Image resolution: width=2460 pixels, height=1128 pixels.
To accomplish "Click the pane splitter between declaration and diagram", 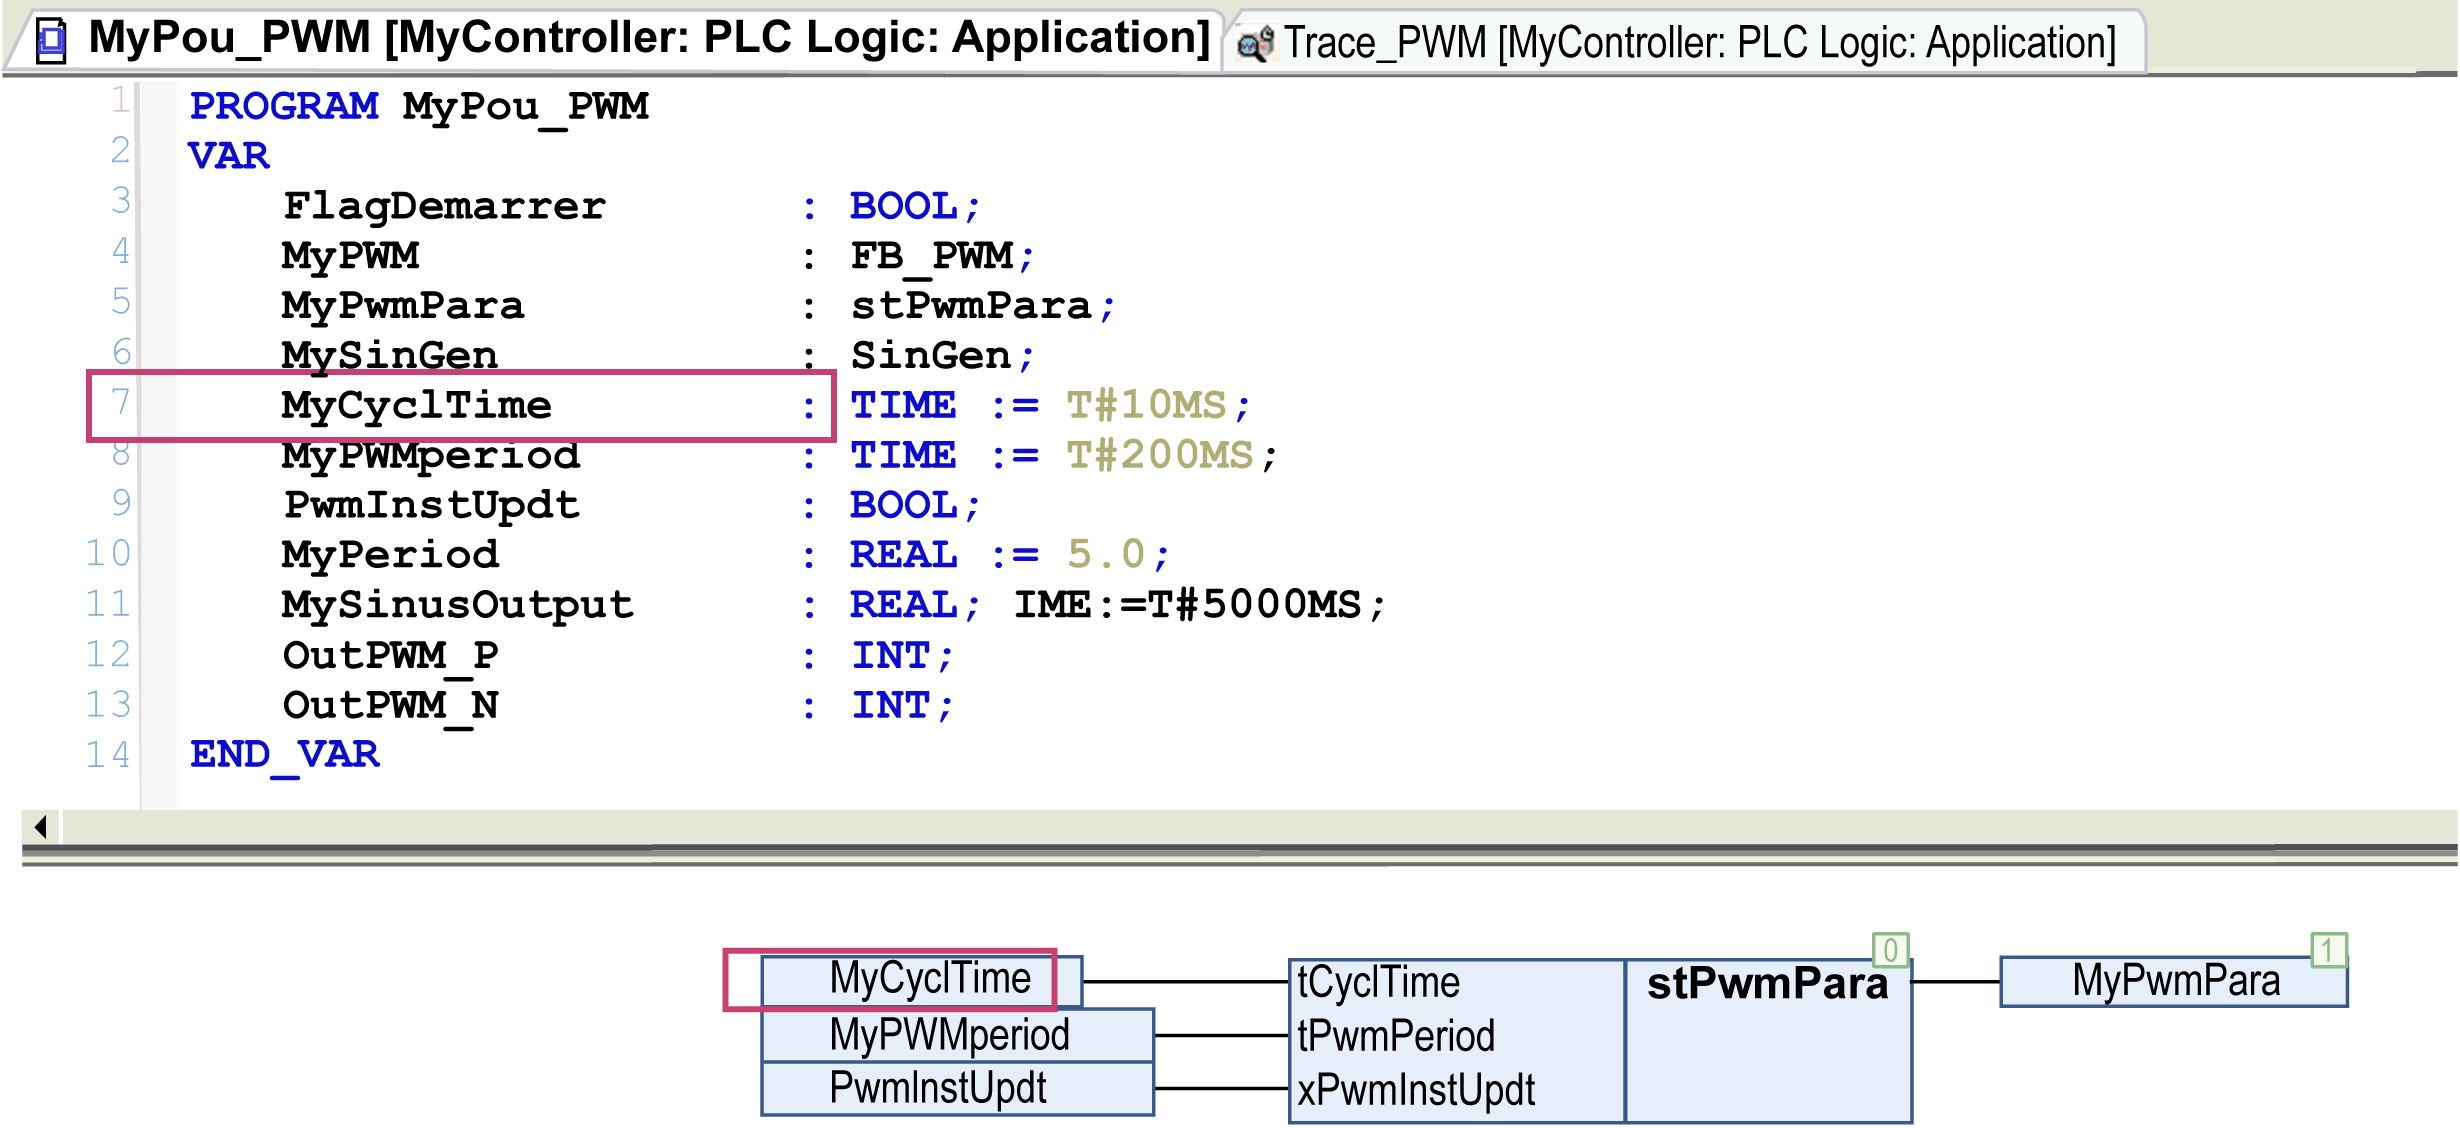I will tap(1240, 856).
